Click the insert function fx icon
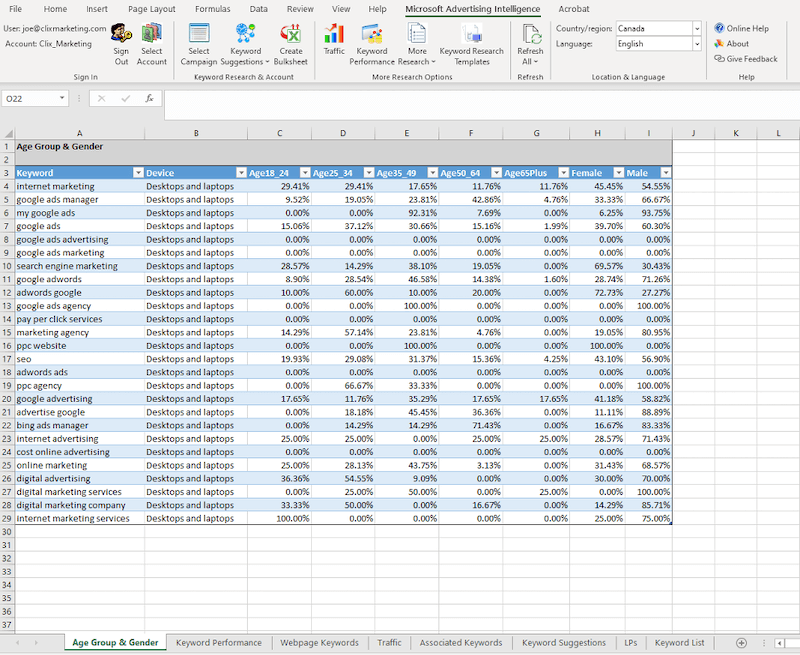Image resolution: width=800 pixels, height=655 pixels. click(149, 98)
